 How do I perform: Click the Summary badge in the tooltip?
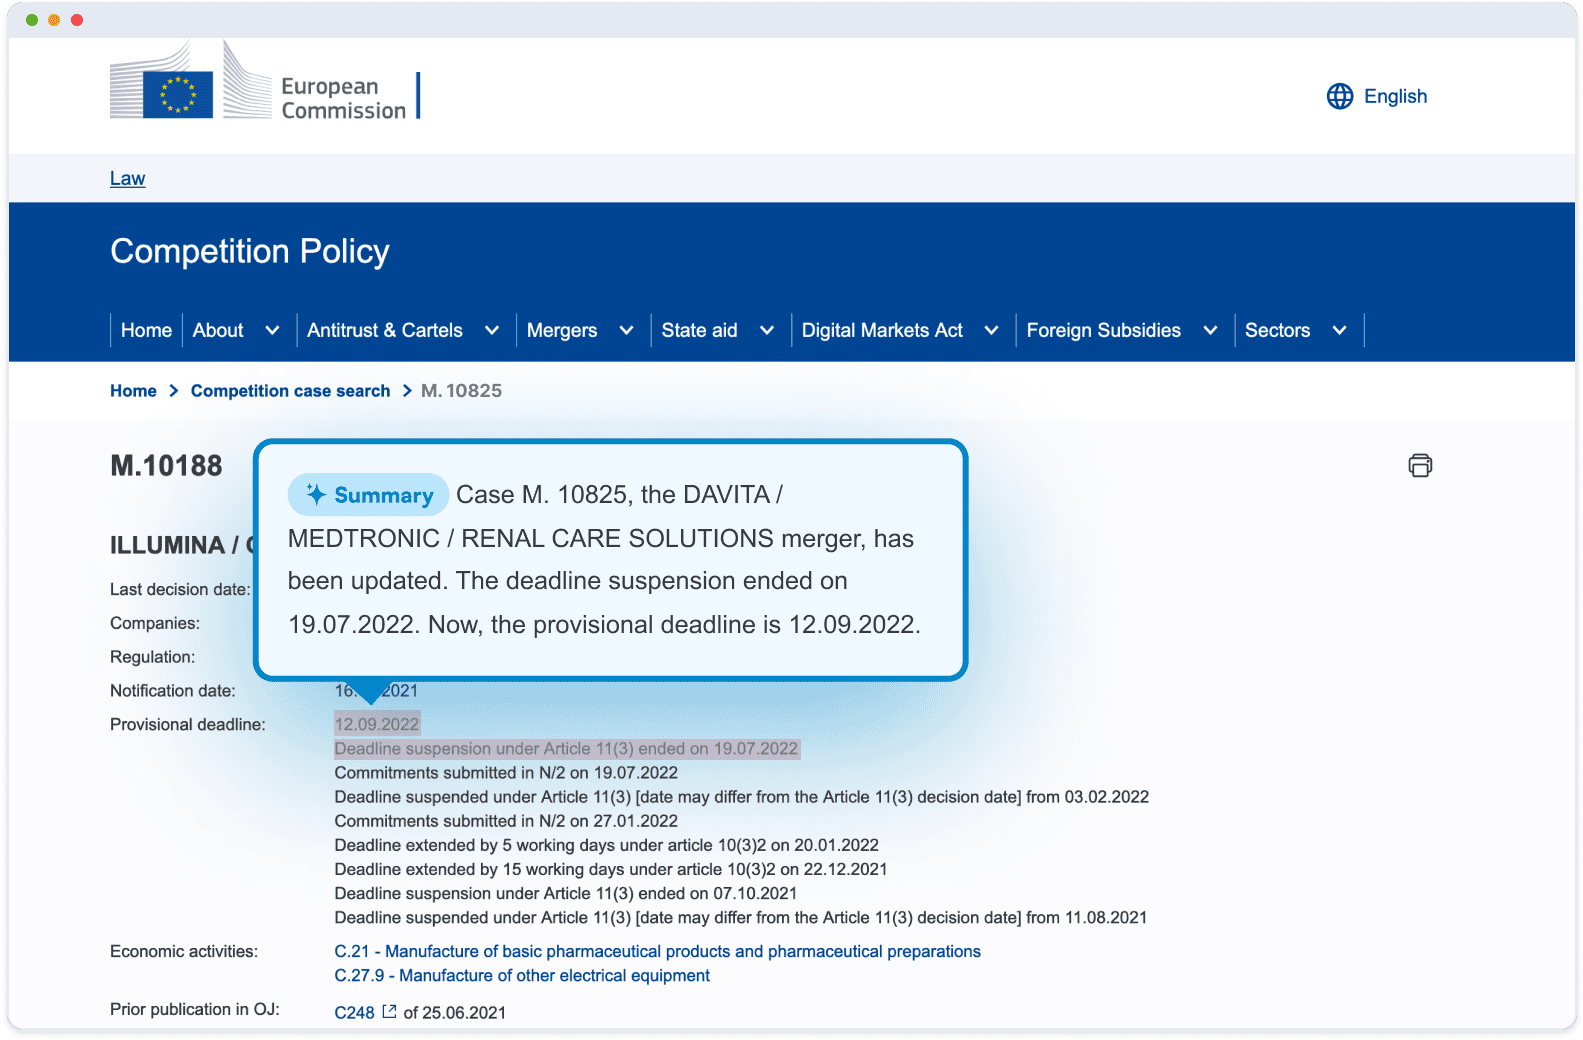click(x=368, y=494)
